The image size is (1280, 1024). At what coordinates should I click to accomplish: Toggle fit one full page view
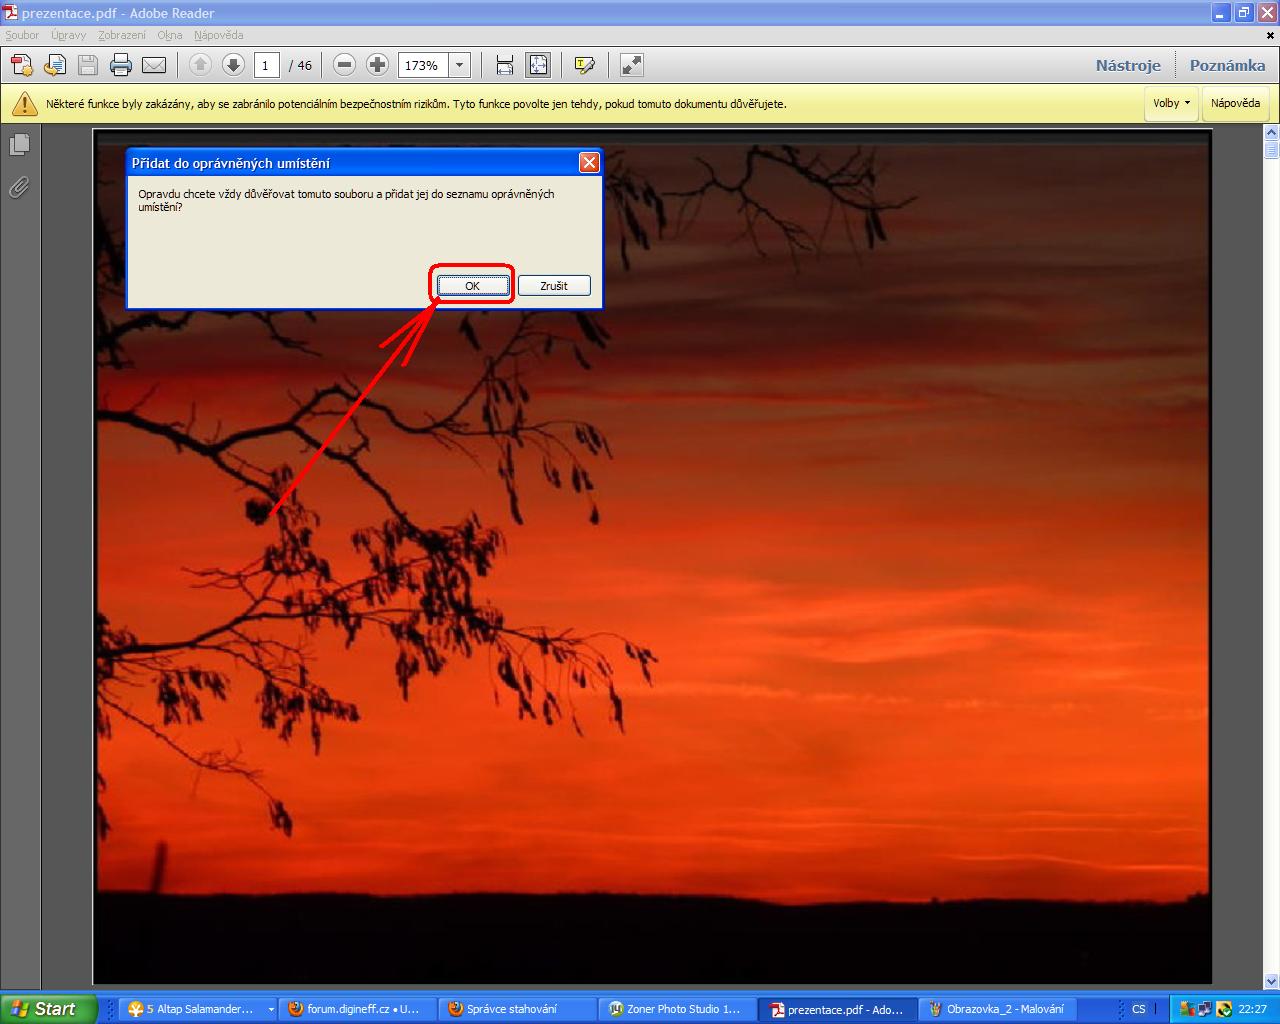coord(538,66)
